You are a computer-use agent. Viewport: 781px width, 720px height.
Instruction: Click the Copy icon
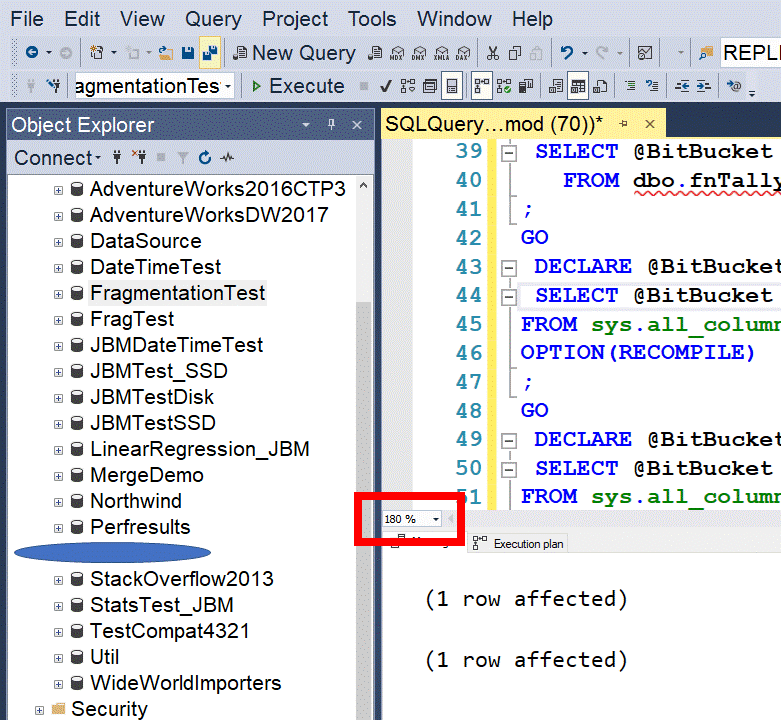tap(515, 53)
